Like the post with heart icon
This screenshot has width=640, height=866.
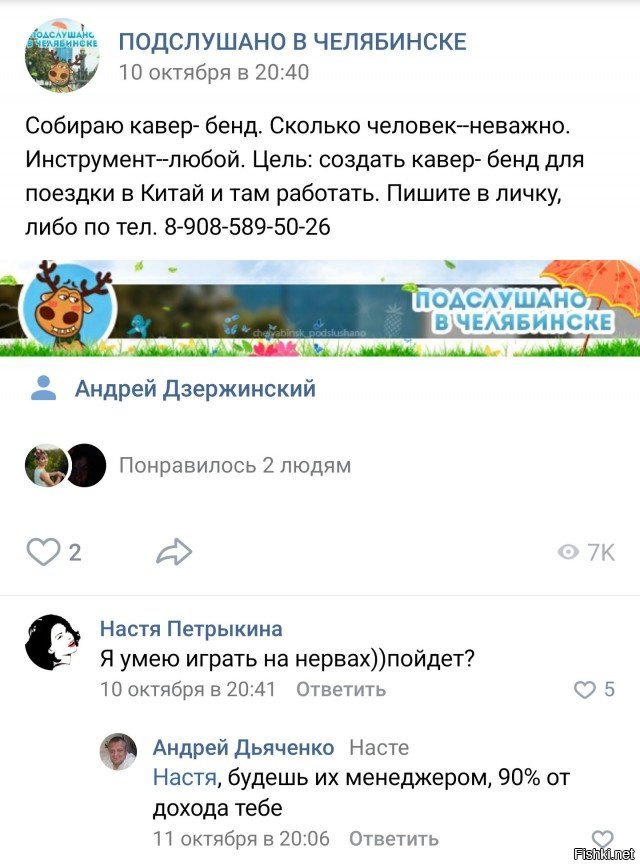(x=43, y=552)
